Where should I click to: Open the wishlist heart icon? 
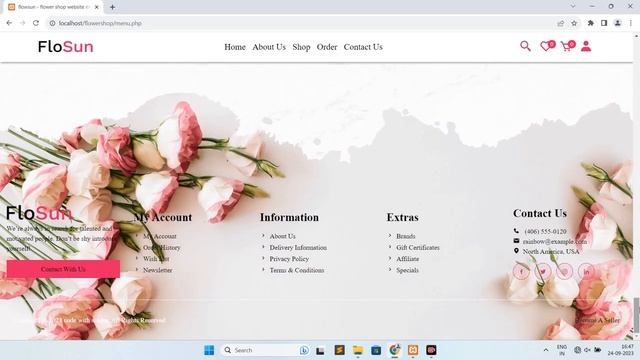pos(547,46)
